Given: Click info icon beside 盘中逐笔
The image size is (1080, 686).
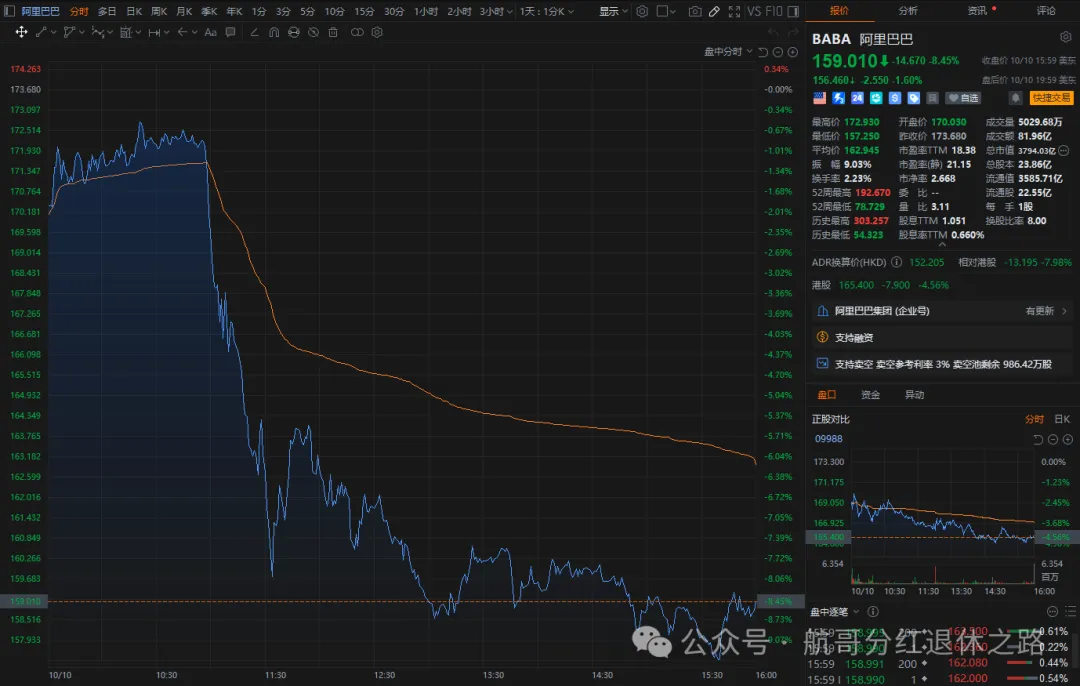Looking at the screenshot, I should [873, 612].
